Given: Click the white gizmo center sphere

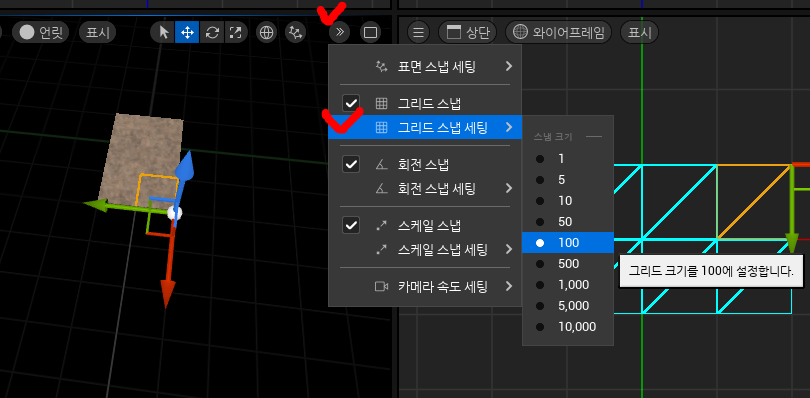Looking at the screenshot, I should click(175, 212).
